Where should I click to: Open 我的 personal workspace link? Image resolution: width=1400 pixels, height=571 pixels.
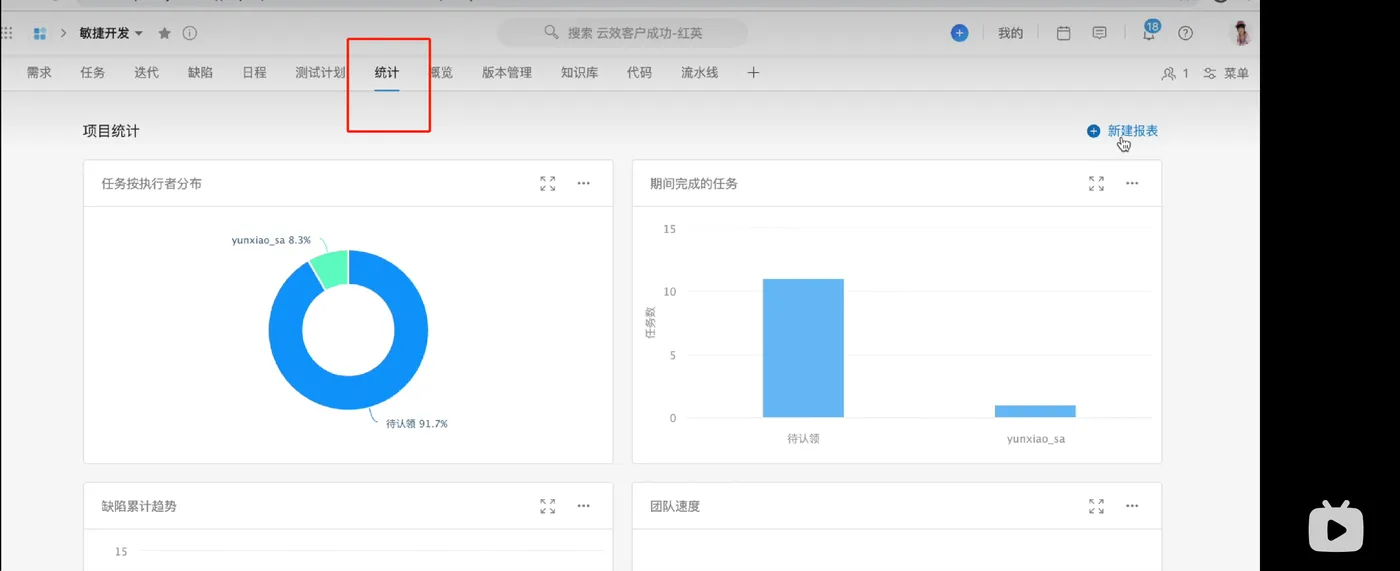click(x=1010, y=33)
